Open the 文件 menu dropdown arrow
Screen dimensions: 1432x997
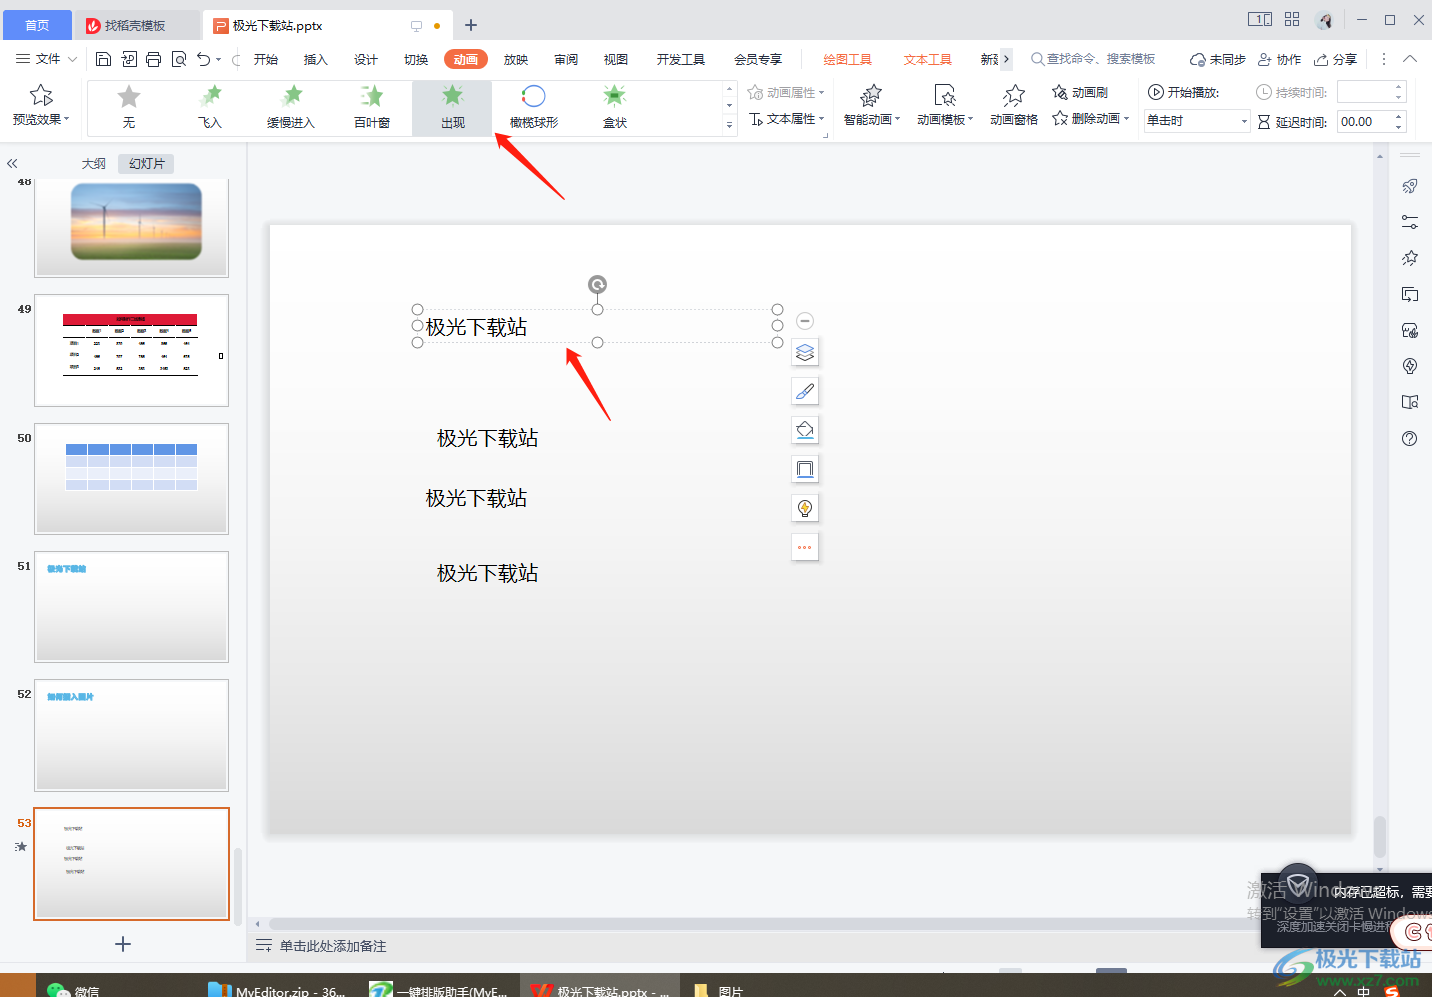point(73,59)
